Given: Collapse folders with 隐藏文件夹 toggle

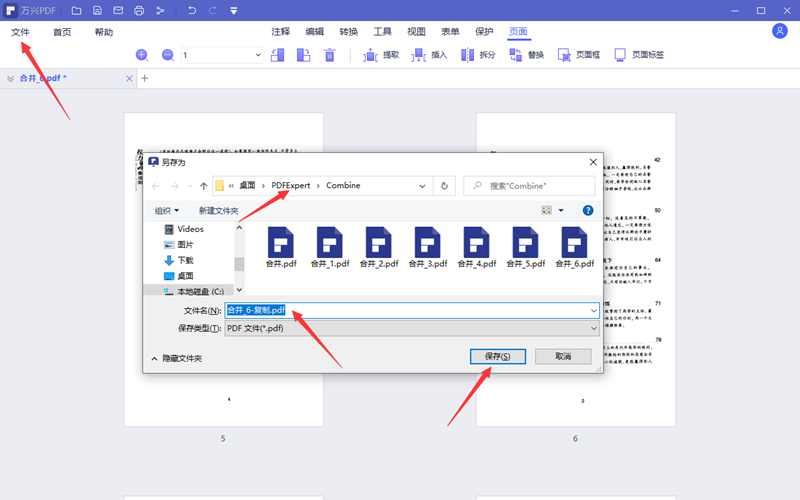Looking at the screenshot, I should (176, 358).
